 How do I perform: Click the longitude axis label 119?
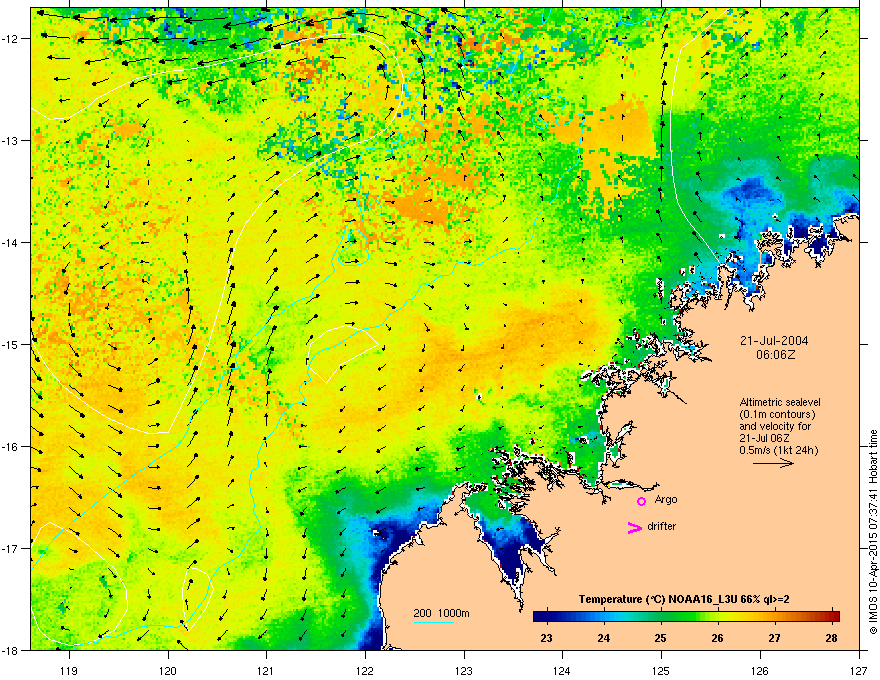tap(69, 671)
